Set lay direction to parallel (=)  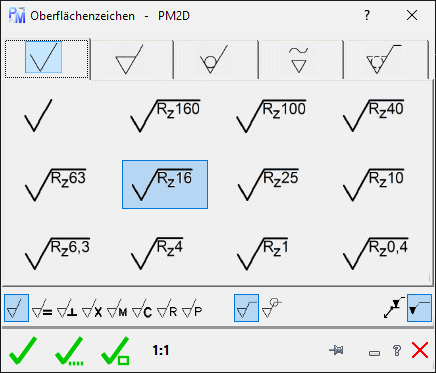pos(42,308)
